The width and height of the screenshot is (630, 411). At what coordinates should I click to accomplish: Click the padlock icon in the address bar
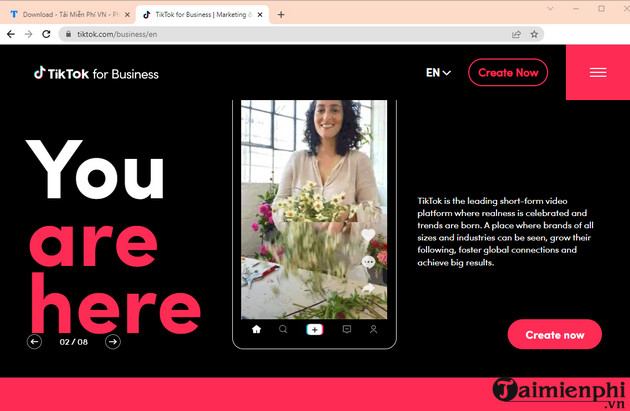coord(68,34)
